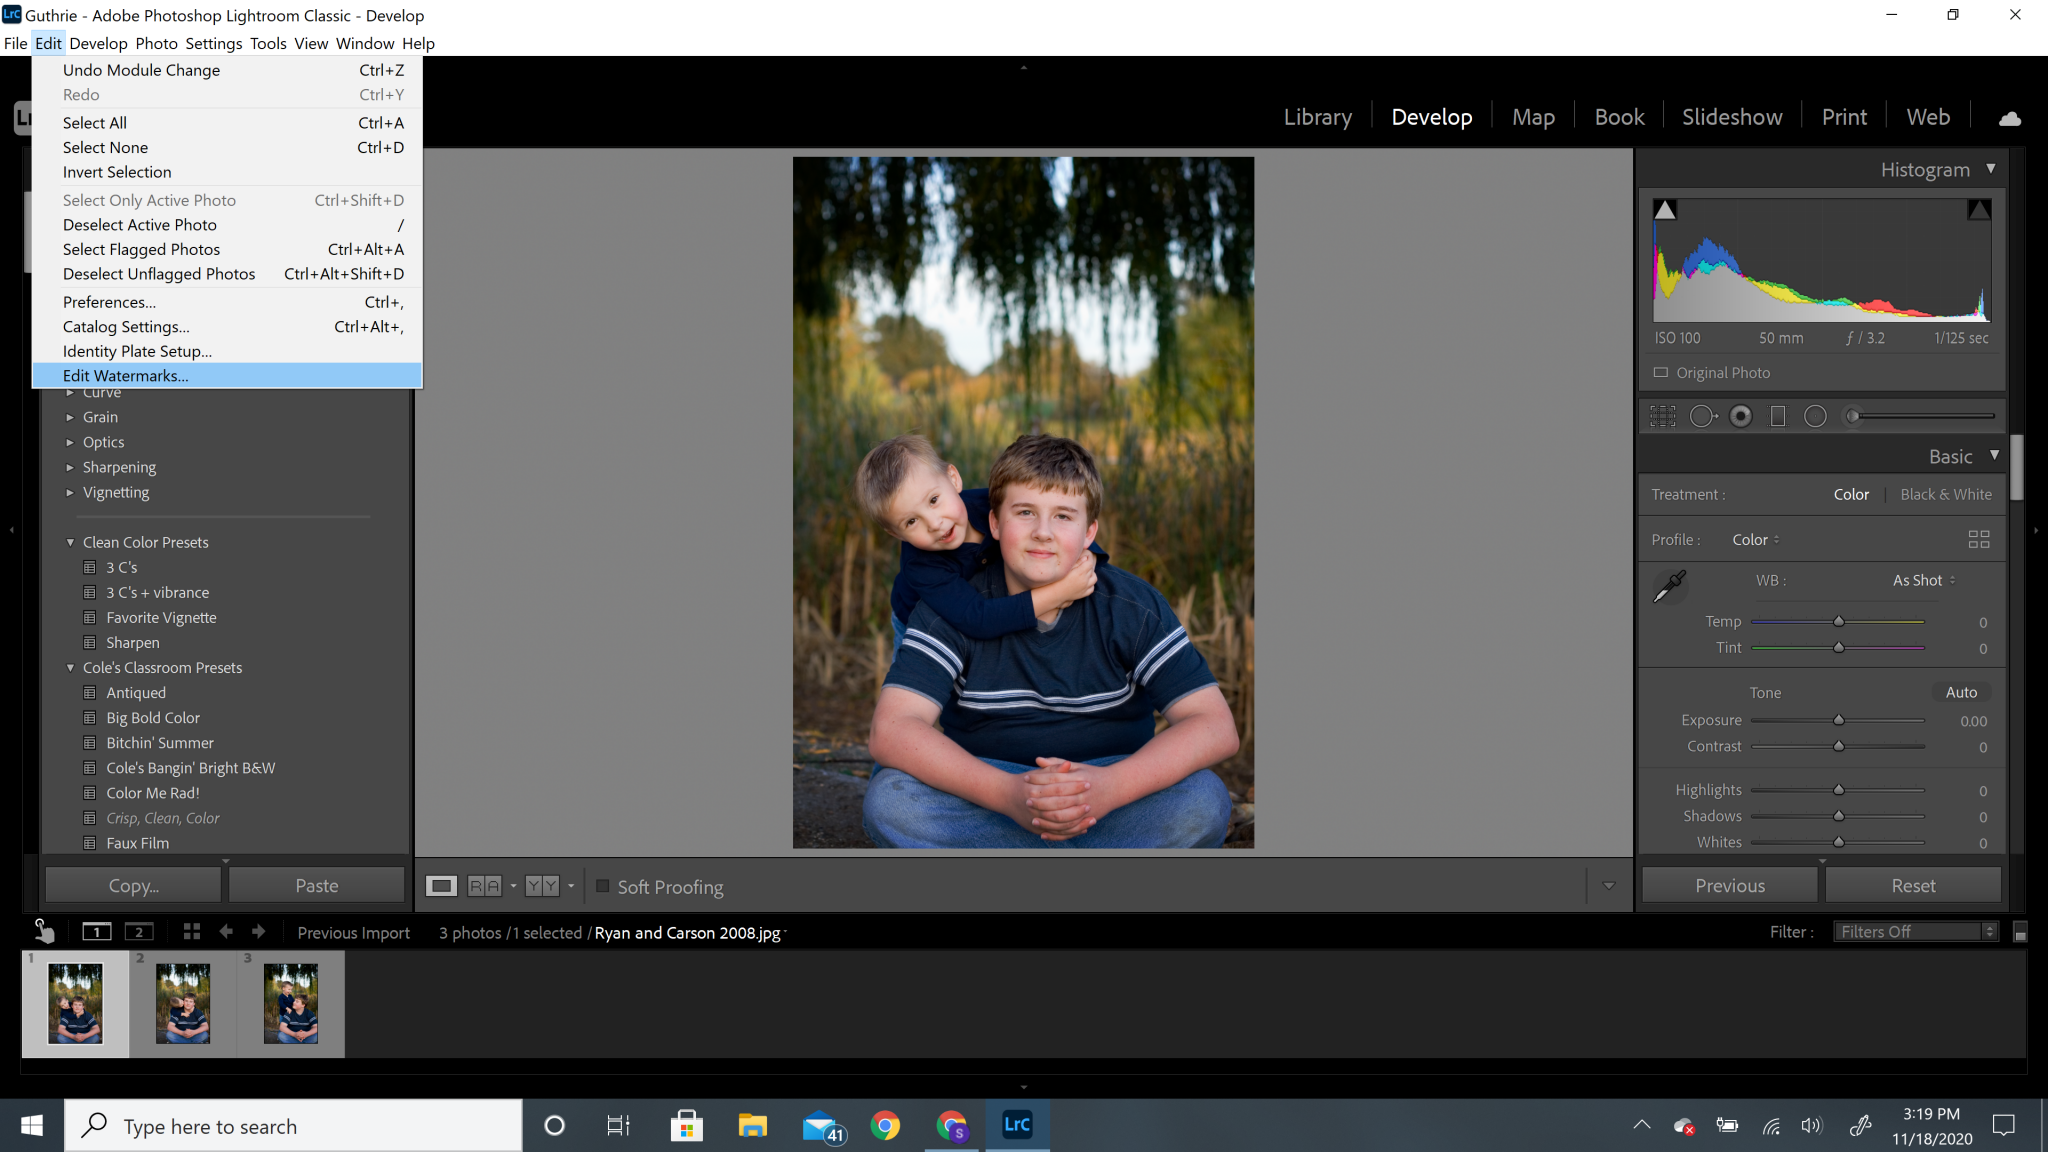Click the Auto tone button
Screen dimensions: 2048x1152
pyautogui.click(x=1960, y=692)
